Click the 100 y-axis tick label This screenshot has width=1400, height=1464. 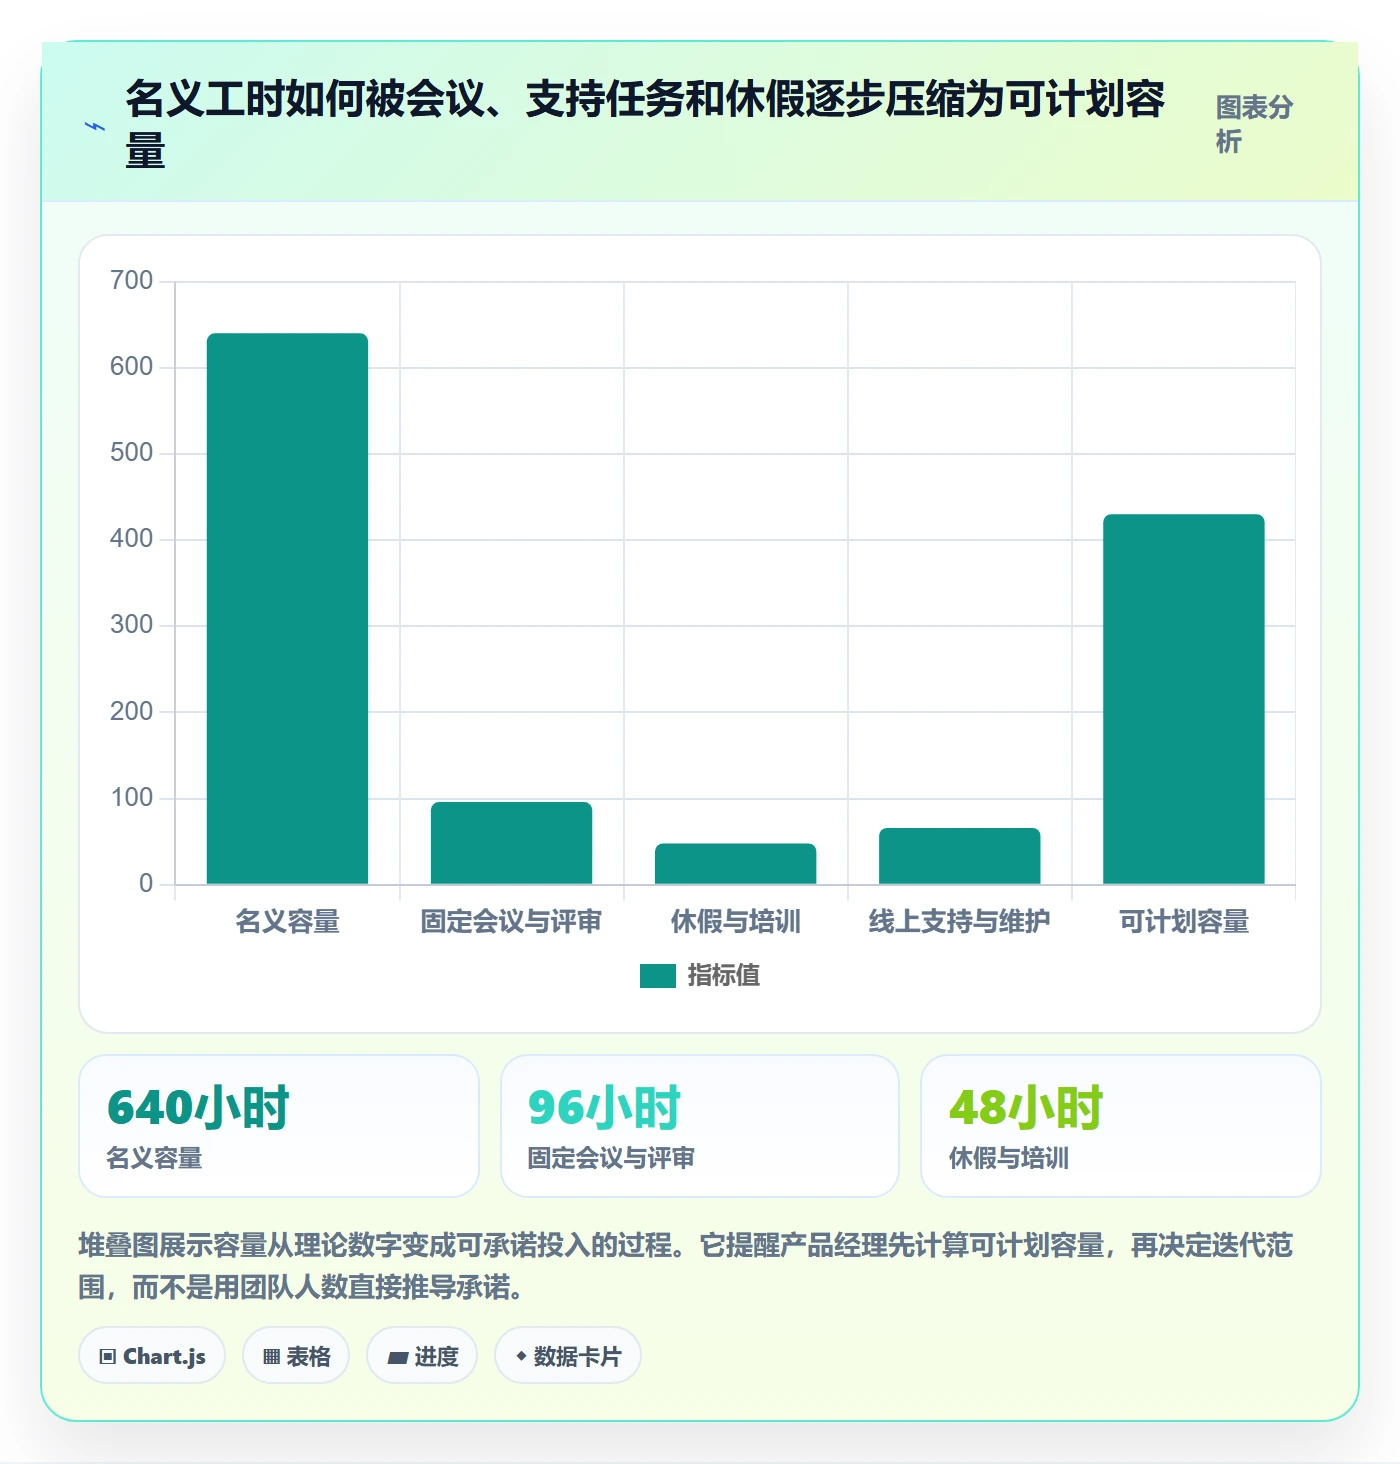(x=132, y=798)
